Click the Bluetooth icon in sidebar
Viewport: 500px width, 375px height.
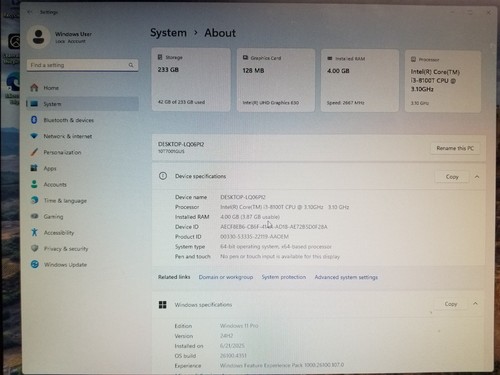pos(34,120)
